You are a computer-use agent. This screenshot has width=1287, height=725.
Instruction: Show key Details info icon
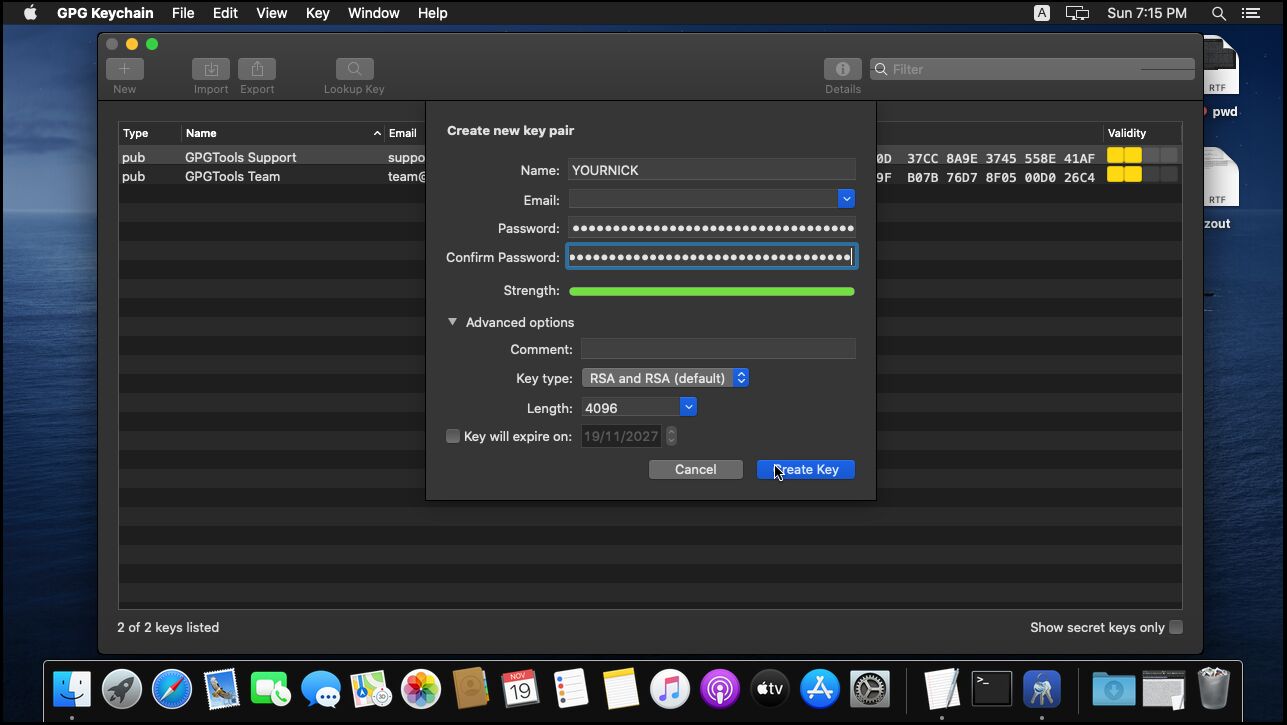pyautogui.click(x=842, y=69)
